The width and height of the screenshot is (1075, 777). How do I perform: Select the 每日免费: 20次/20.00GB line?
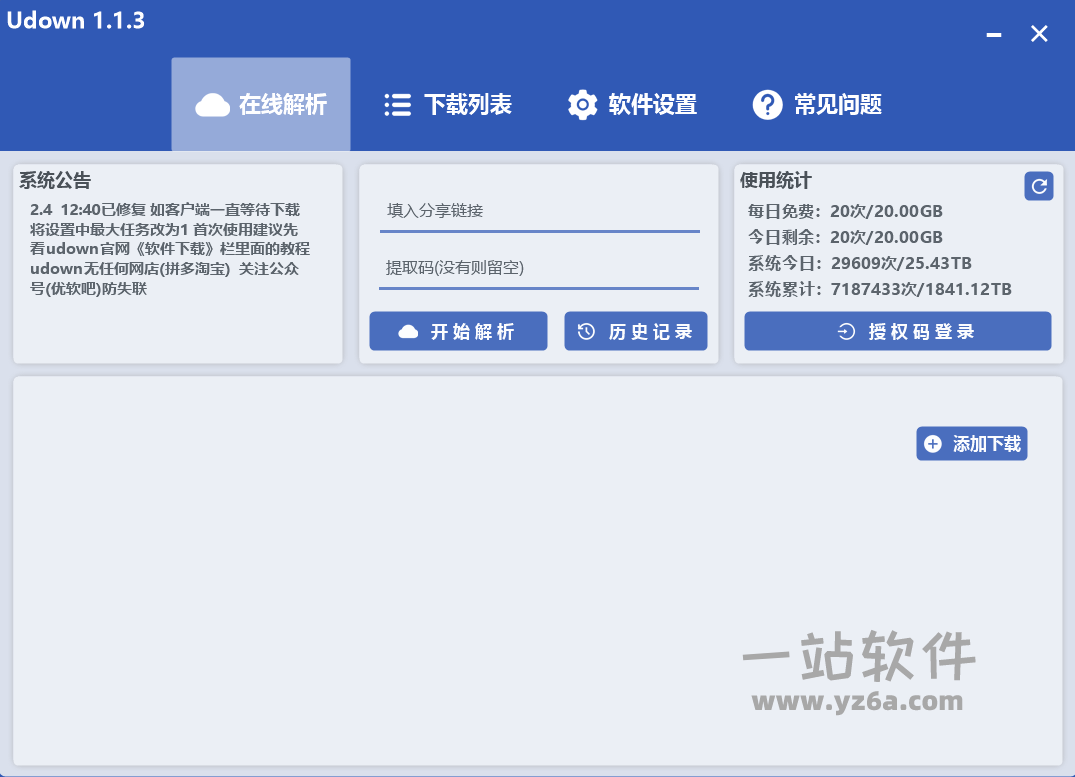pos(845,211)
